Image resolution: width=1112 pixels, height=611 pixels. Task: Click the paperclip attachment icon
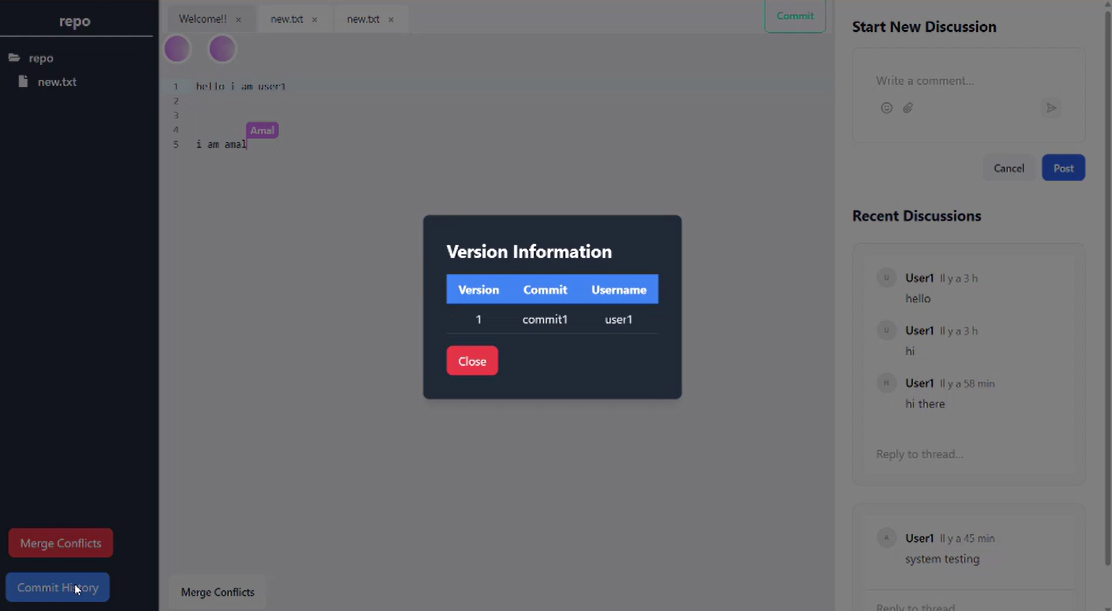pos(908,108)
